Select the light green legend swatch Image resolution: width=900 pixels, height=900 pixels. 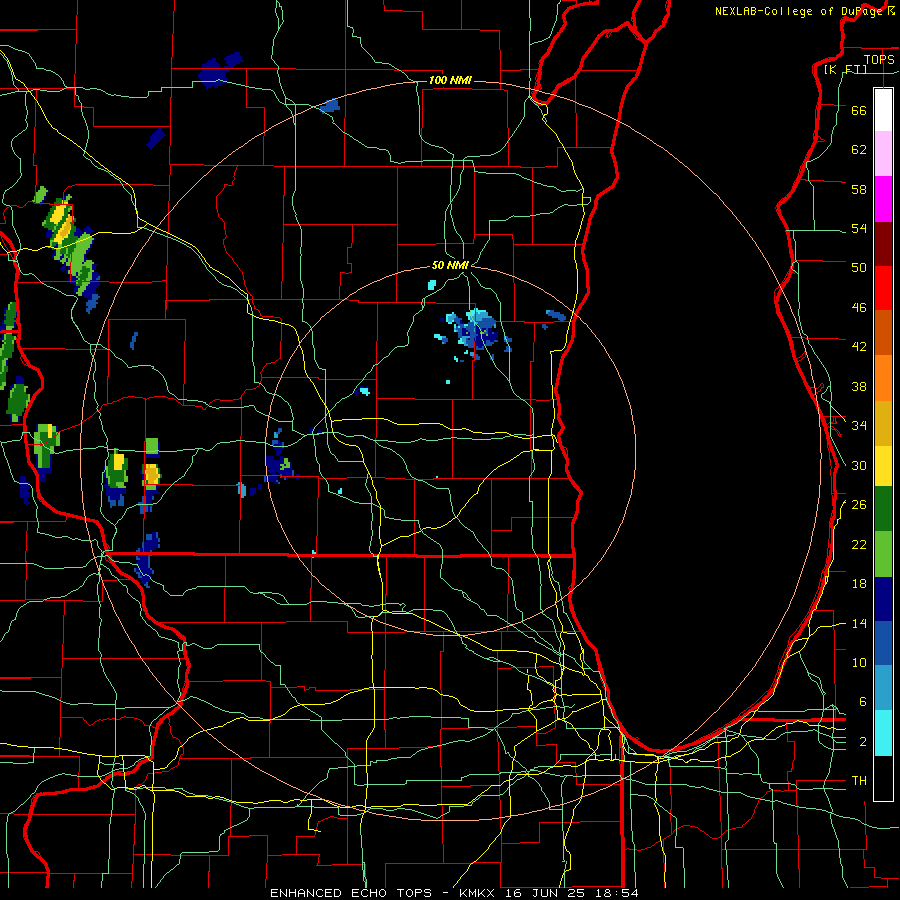tap(883, 554)
